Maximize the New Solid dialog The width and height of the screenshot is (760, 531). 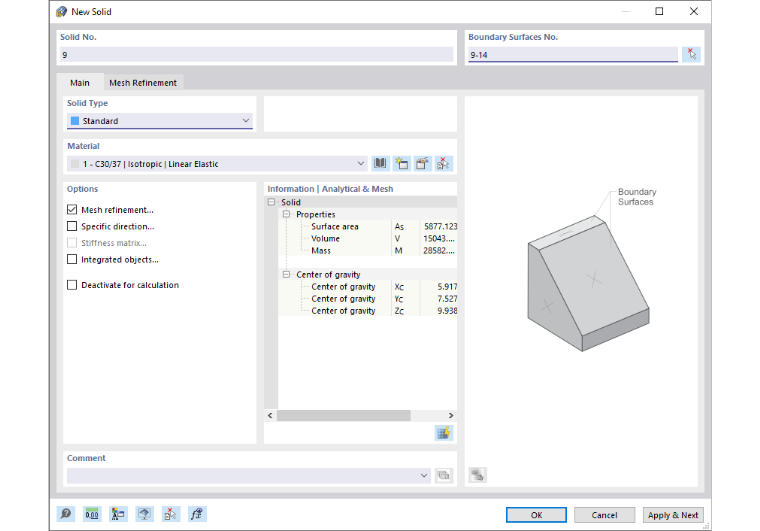659,11
